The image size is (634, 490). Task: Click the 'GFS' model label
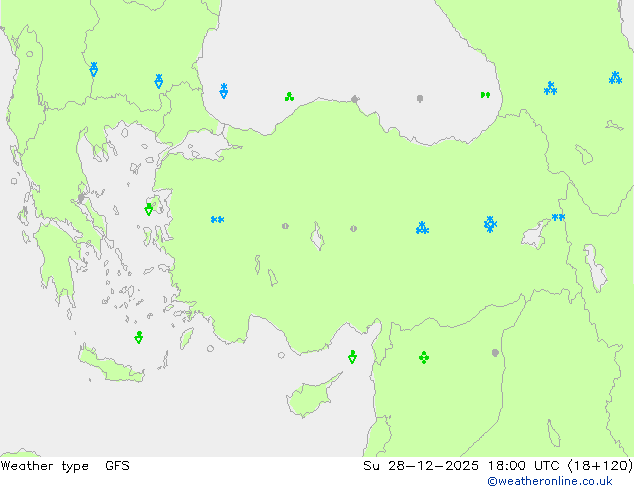pyautogui.click(x=117, y=466)
